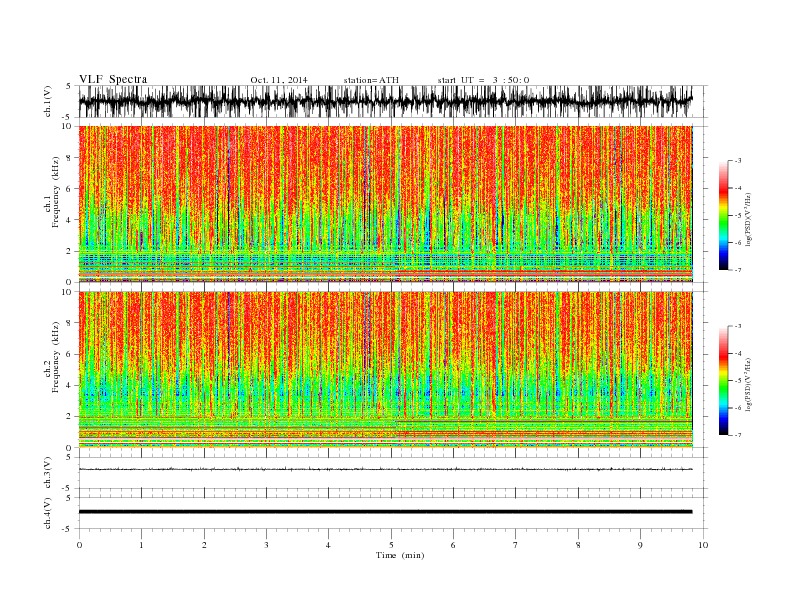The image size is (792, 612).
Task: Click the "-7" label on the ch.2 color bar
Action: (x=738, y=435)
